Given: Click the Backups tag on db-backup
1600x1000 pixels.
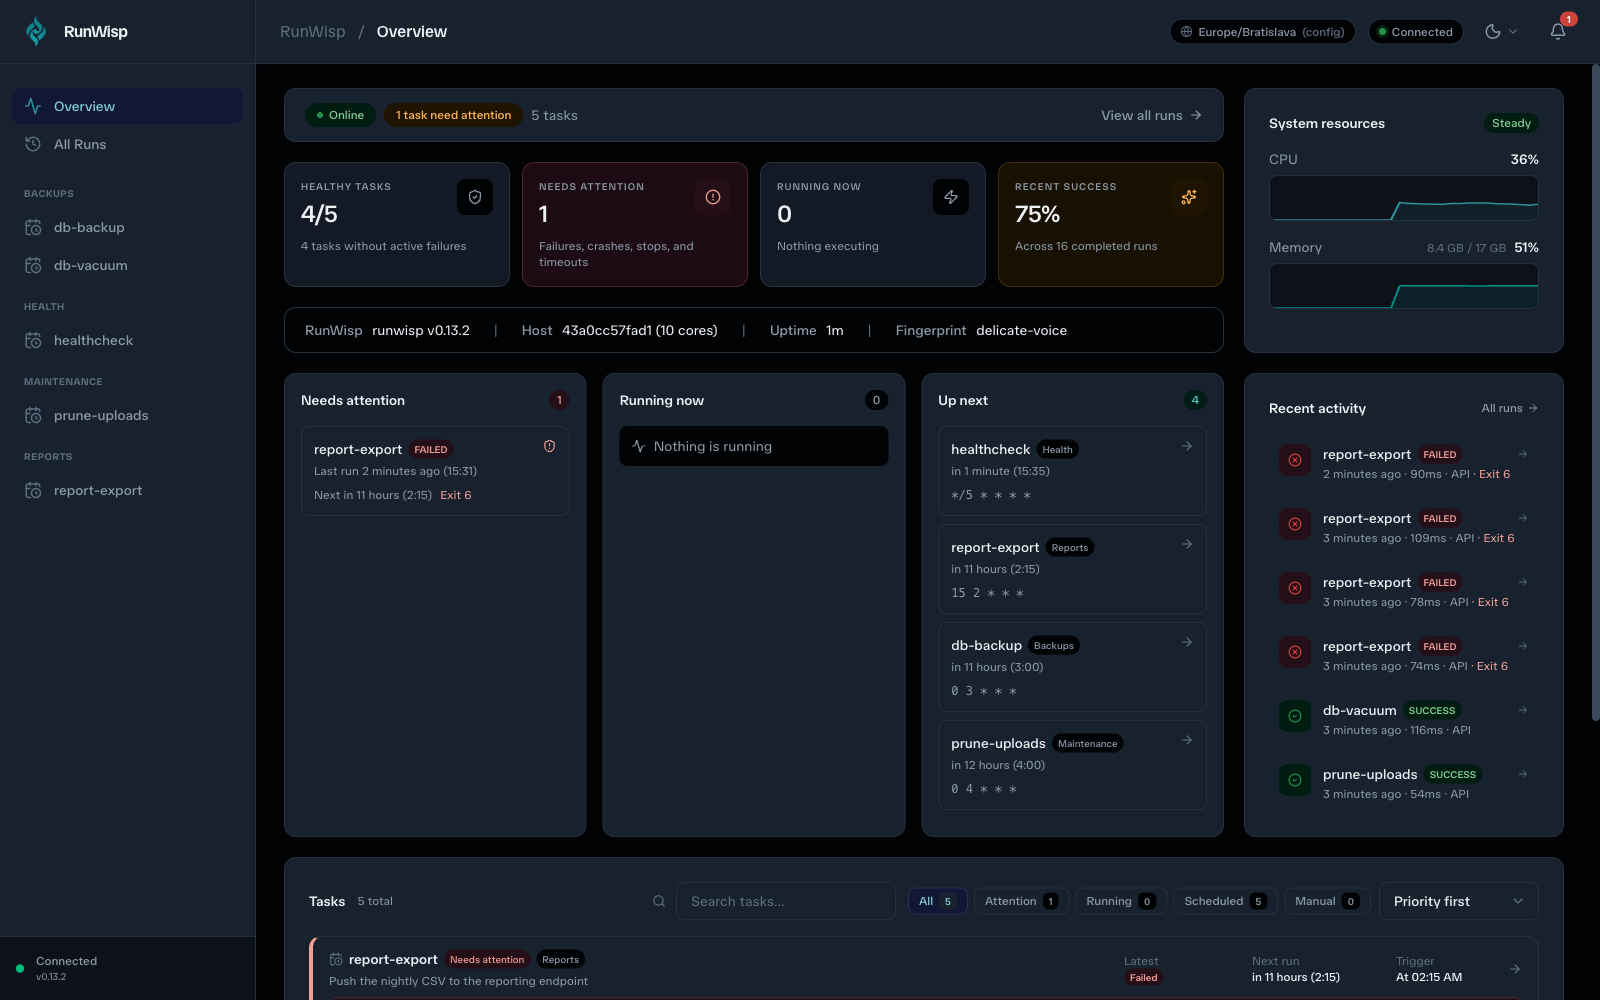Looking at the screenshot, I should click(x=1053, y=646).
